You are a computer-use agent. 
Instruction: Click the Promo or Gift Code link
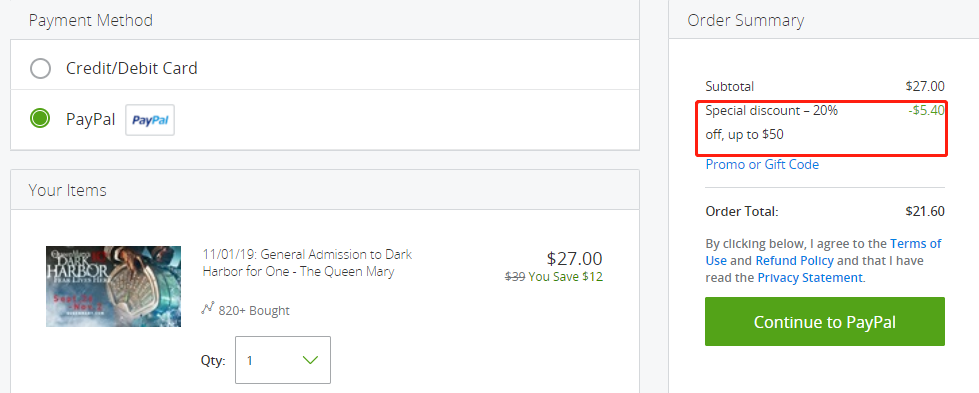tap(762, 164)
